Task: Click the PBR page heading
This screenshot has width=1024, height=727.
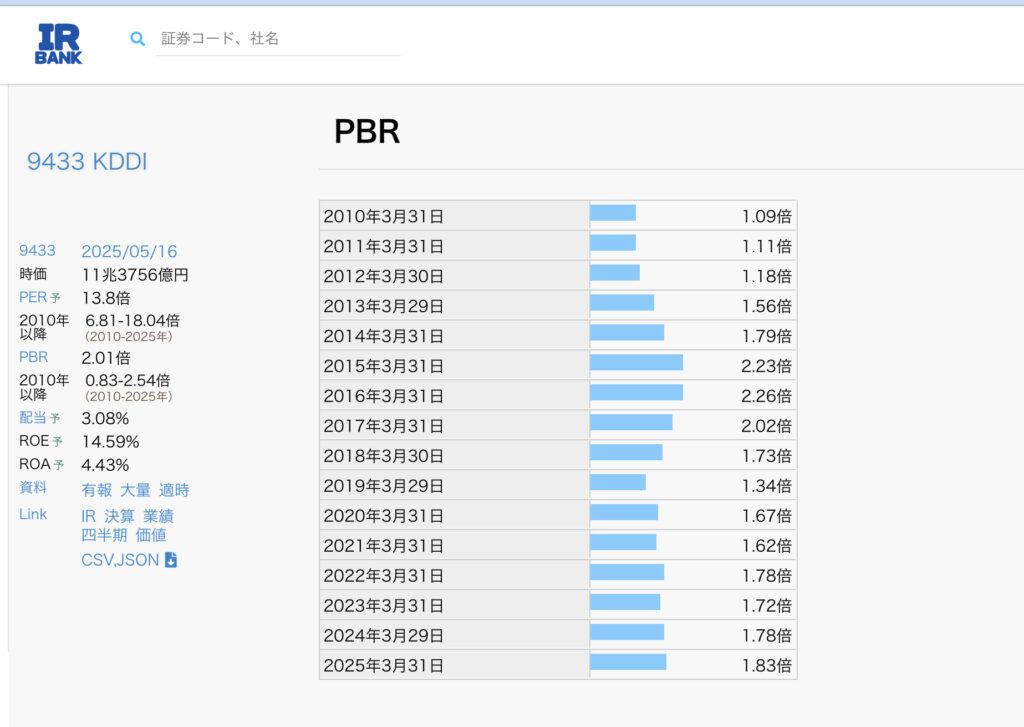Action: [x=367, y=131]
